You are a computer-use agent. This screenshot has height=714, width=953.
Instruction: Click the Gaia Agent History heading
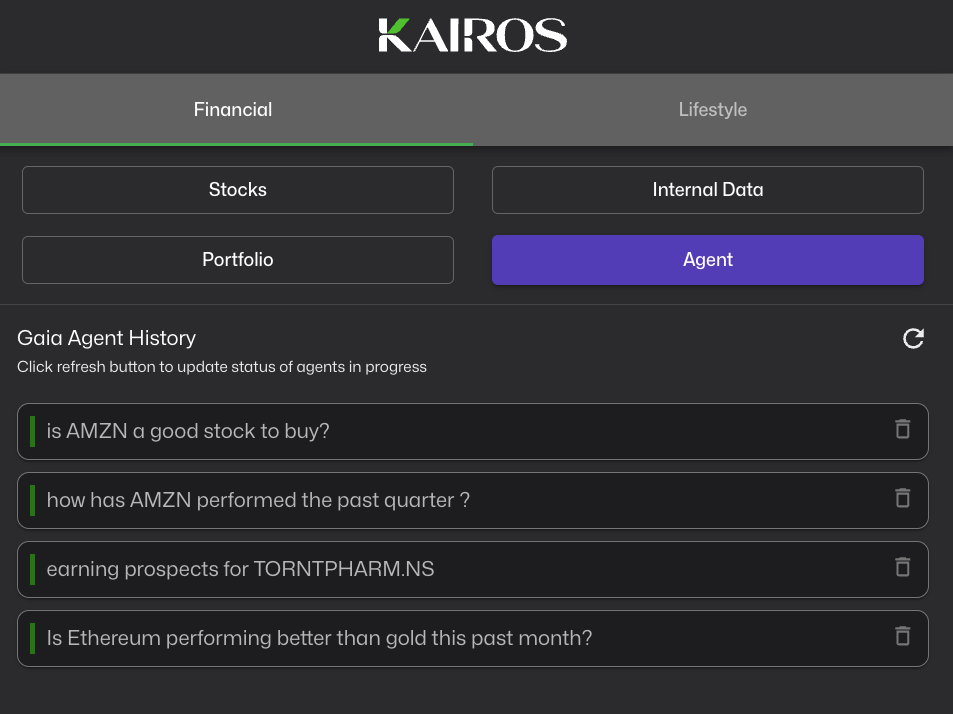point(107,338)
